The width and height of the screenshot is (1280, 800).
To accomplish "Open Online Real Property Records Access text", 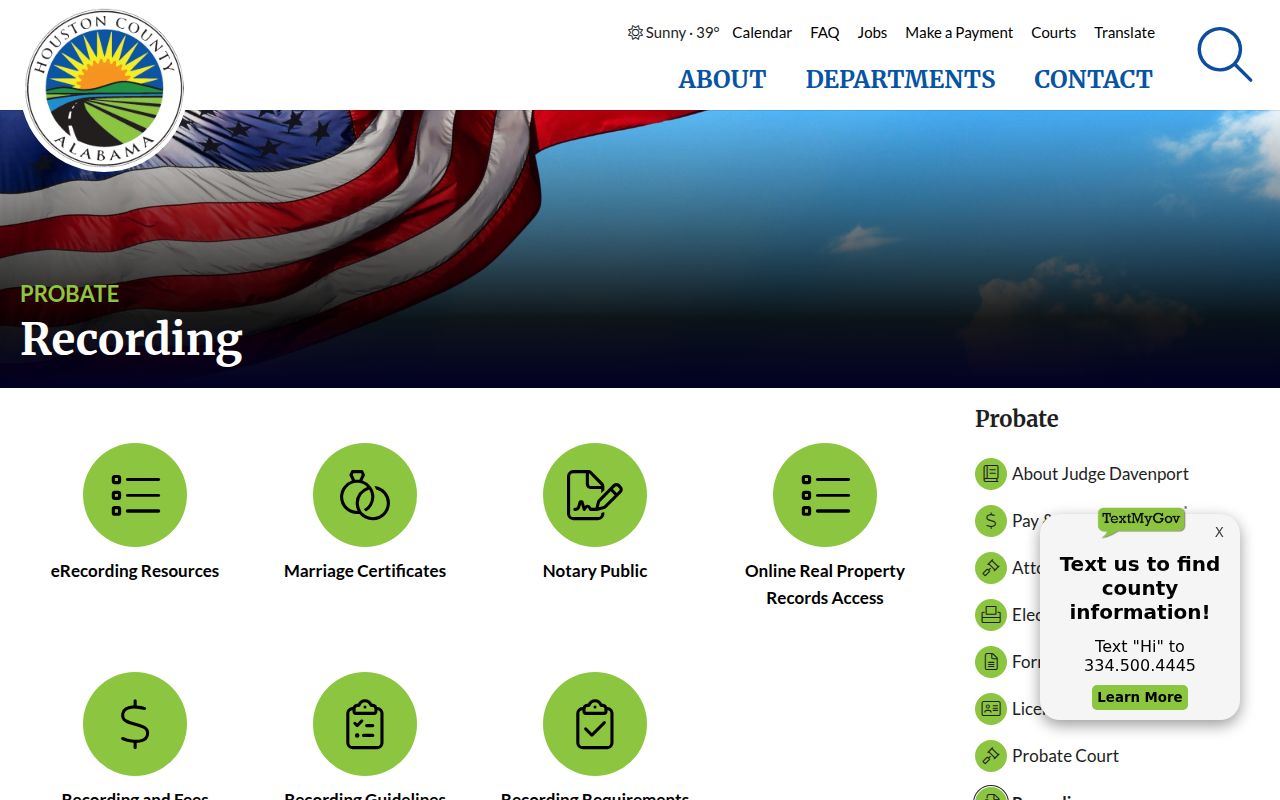I will [825, 584].
